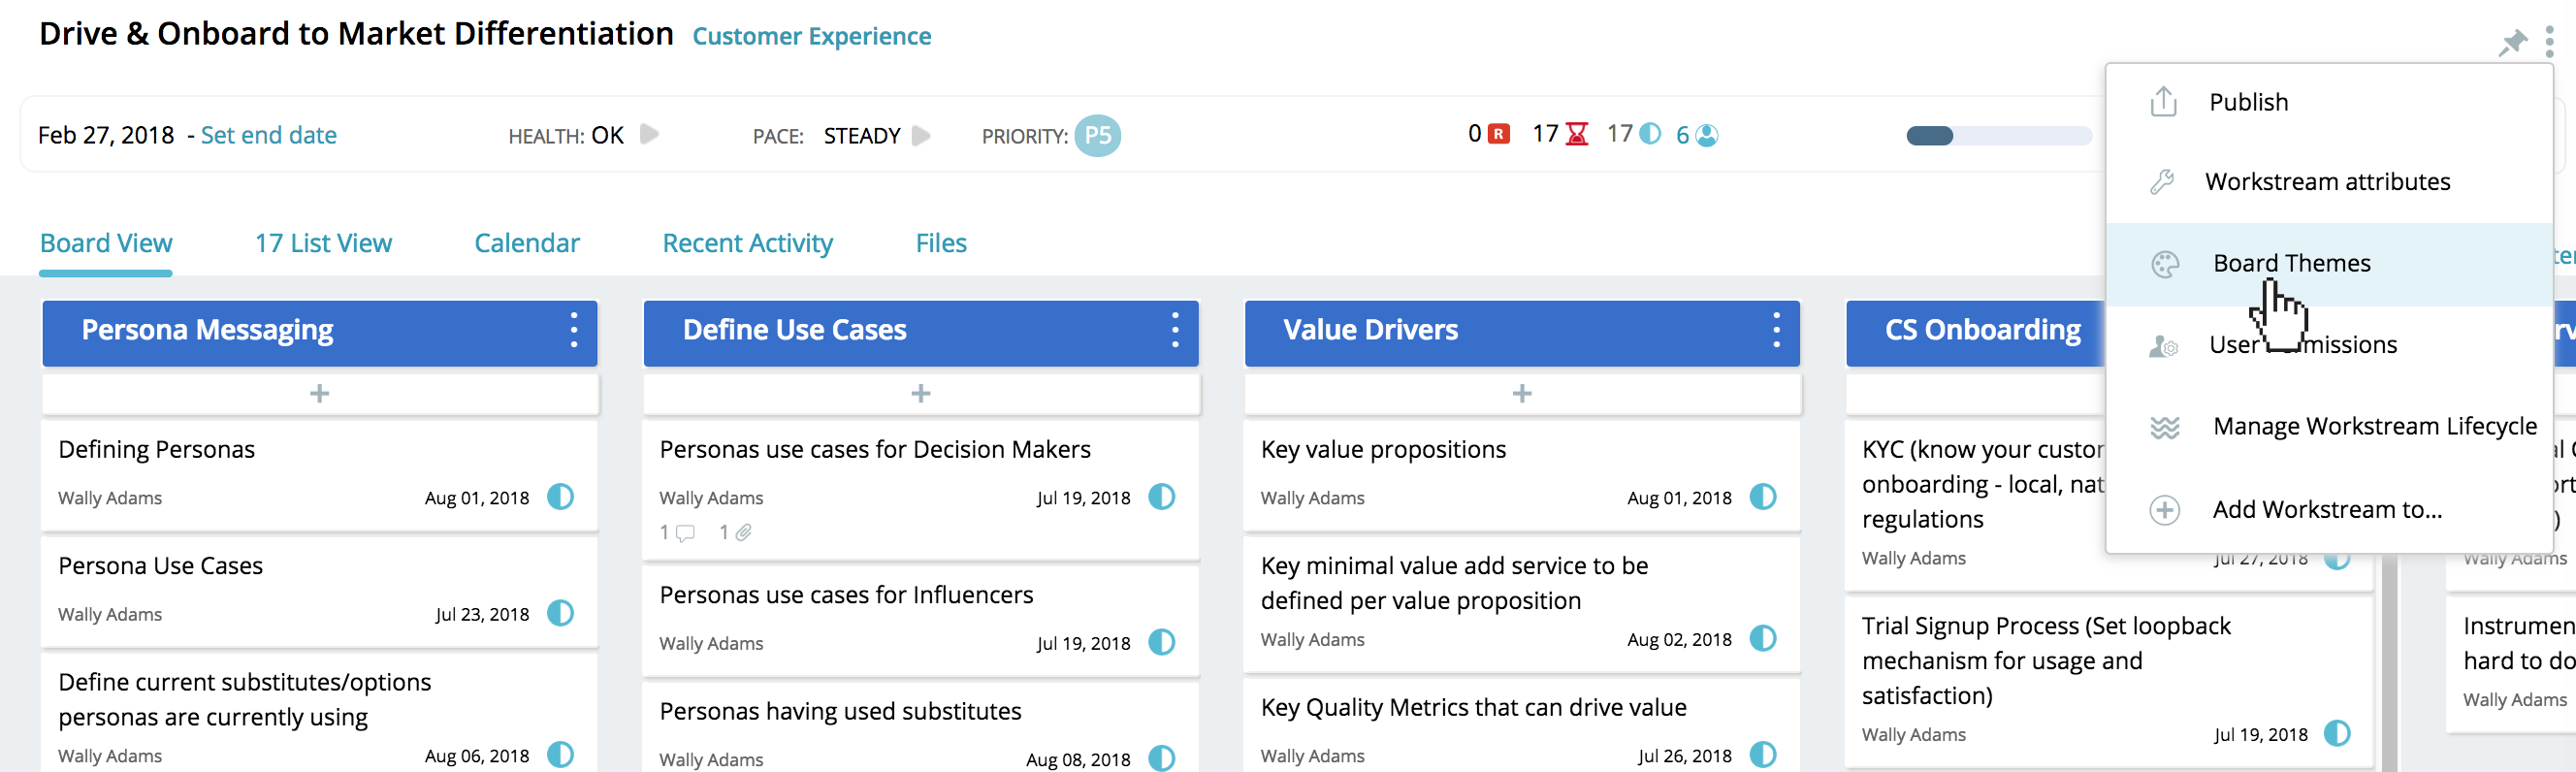
Task: Select Board Themes menu item
Action: click(2328, 264)
